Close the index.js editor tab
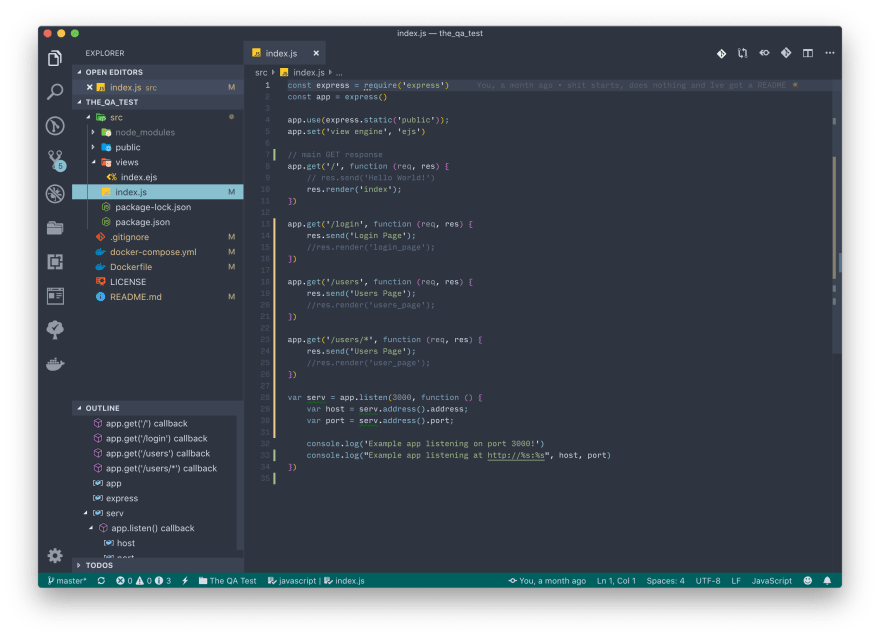The height and width of the screenshot is (638, 880). [316, 53]
